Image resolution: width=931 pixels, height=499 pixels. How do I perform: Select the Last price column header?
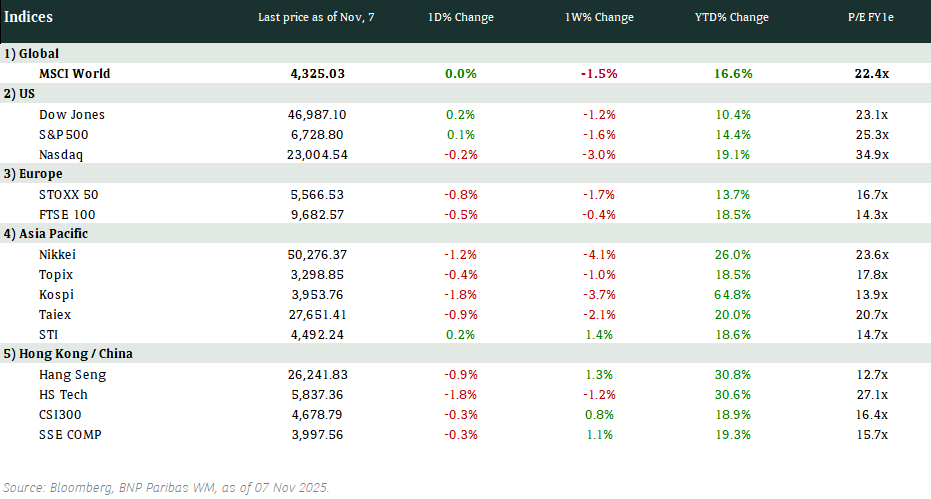(x=316, y=18)
